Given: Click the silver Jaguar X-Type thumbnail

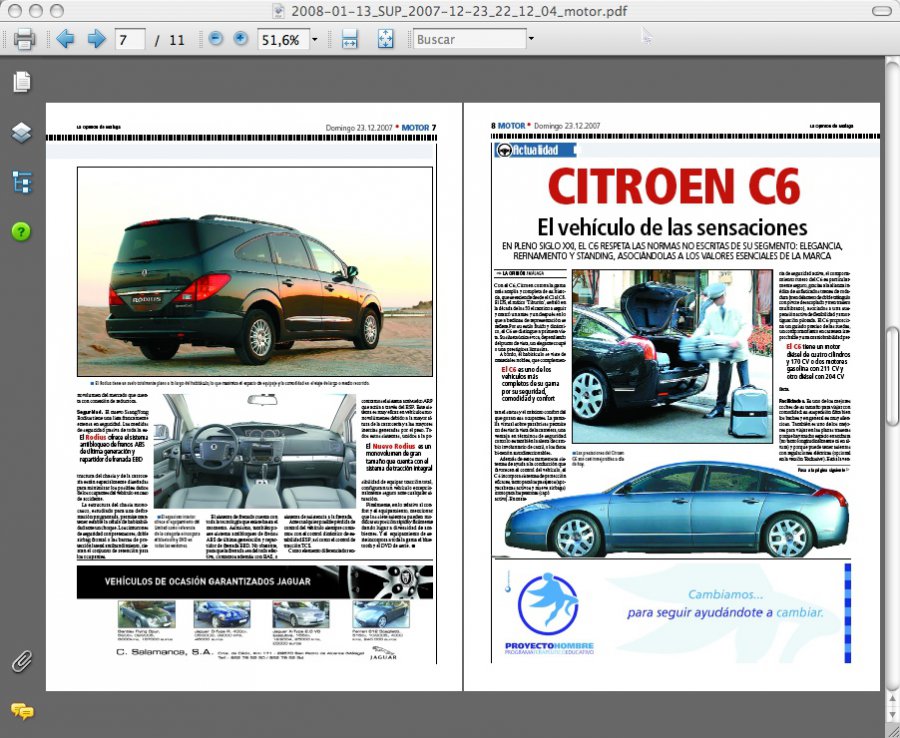Looking at the screenshot, I should click(301, 614).
